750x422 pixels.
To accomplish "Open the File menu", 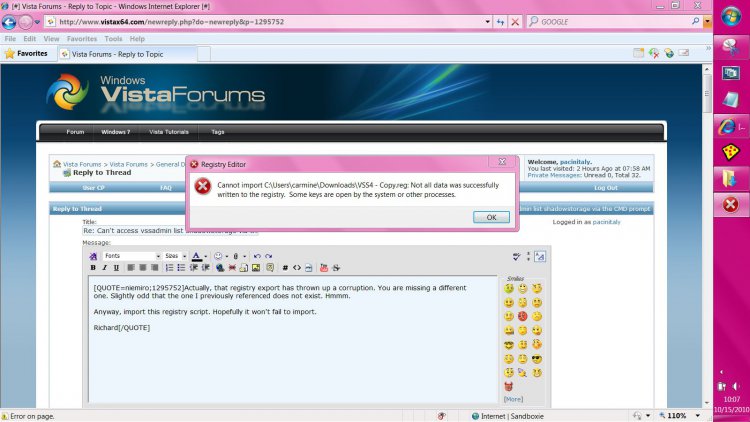I will coord(10,39).
